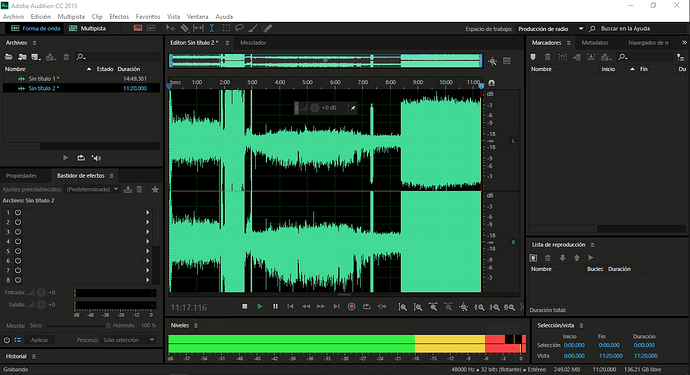Switch to Forma de onda view
The height and width of the screenshot is (375, 690).
click(35, 28)
